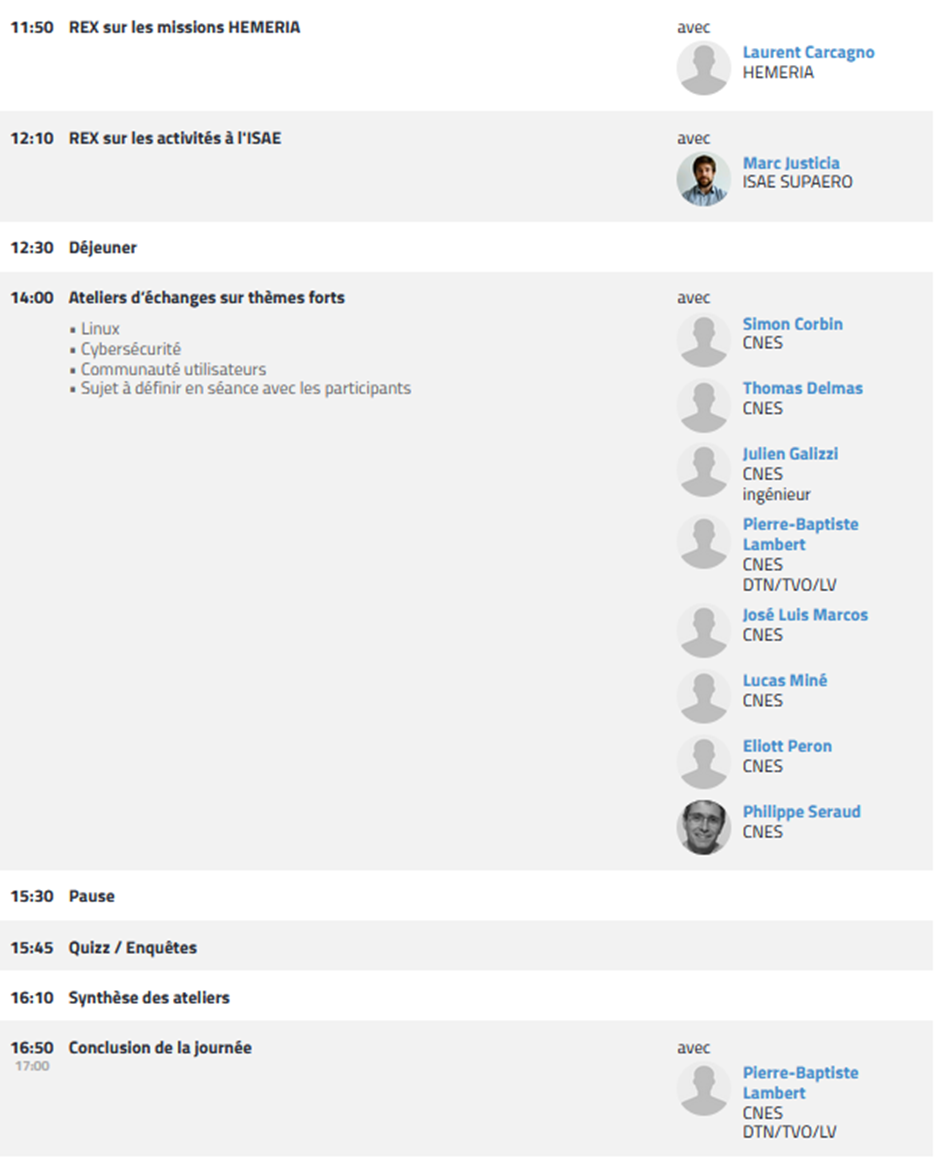Viewport: 936px width, 1158px height.
Task: Click José Luis Marcos's avatar icon
Action: (703, 631)
